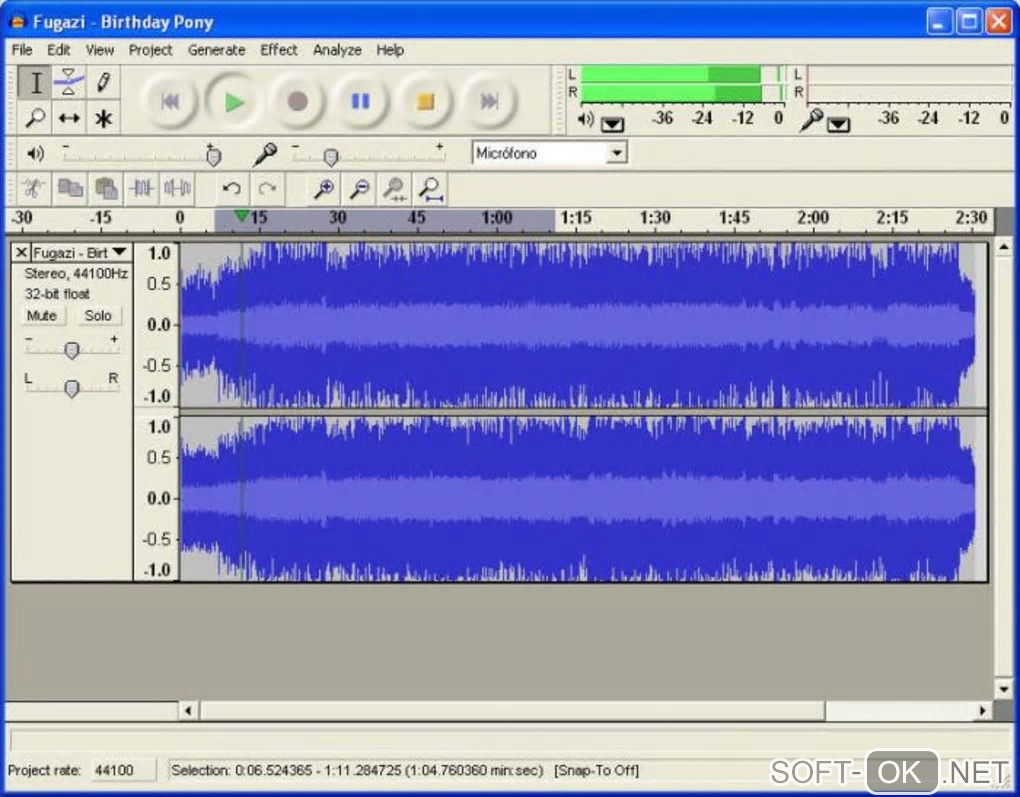This screenshot has width=1020, height=797.
Task: Mute the Fugazi track
Action: 42,315
